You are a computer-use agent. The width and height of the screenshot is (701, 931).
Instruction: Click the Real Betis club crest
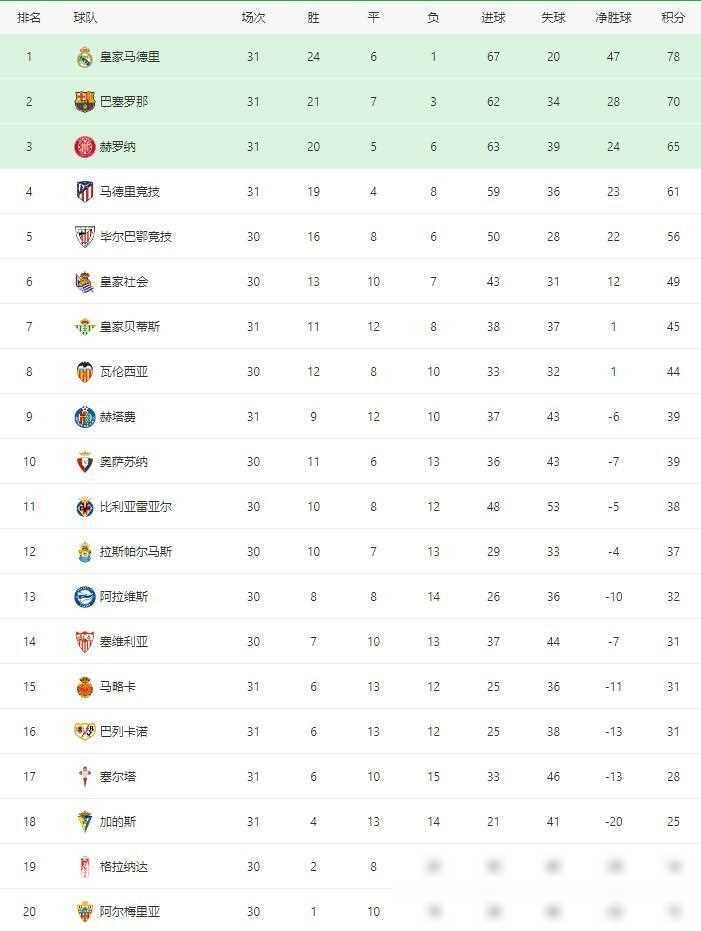pos(84,327)
